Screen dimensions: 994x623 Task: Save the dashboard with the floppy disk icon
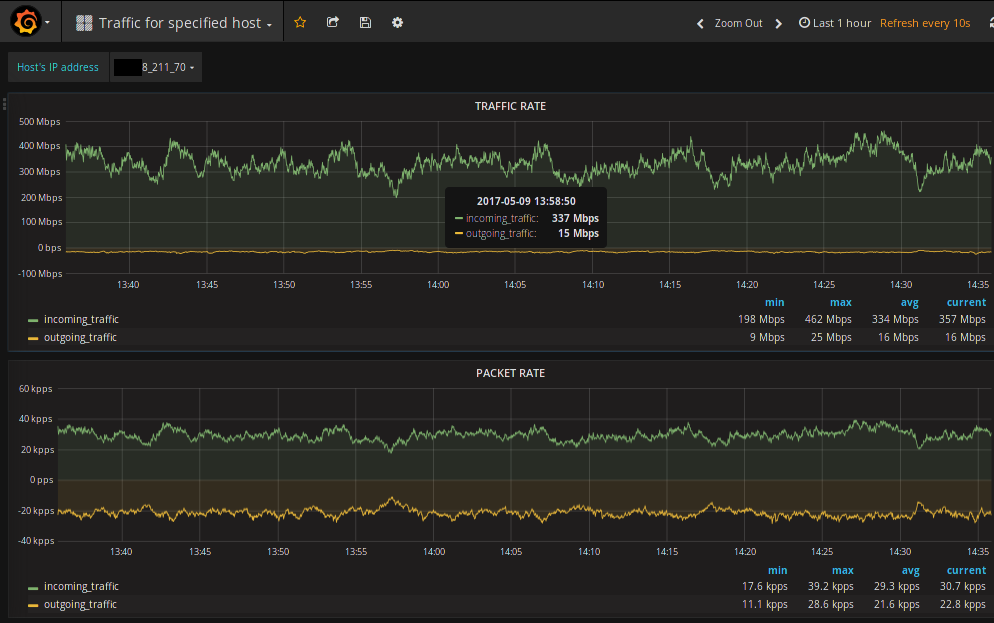pos(365,23)
